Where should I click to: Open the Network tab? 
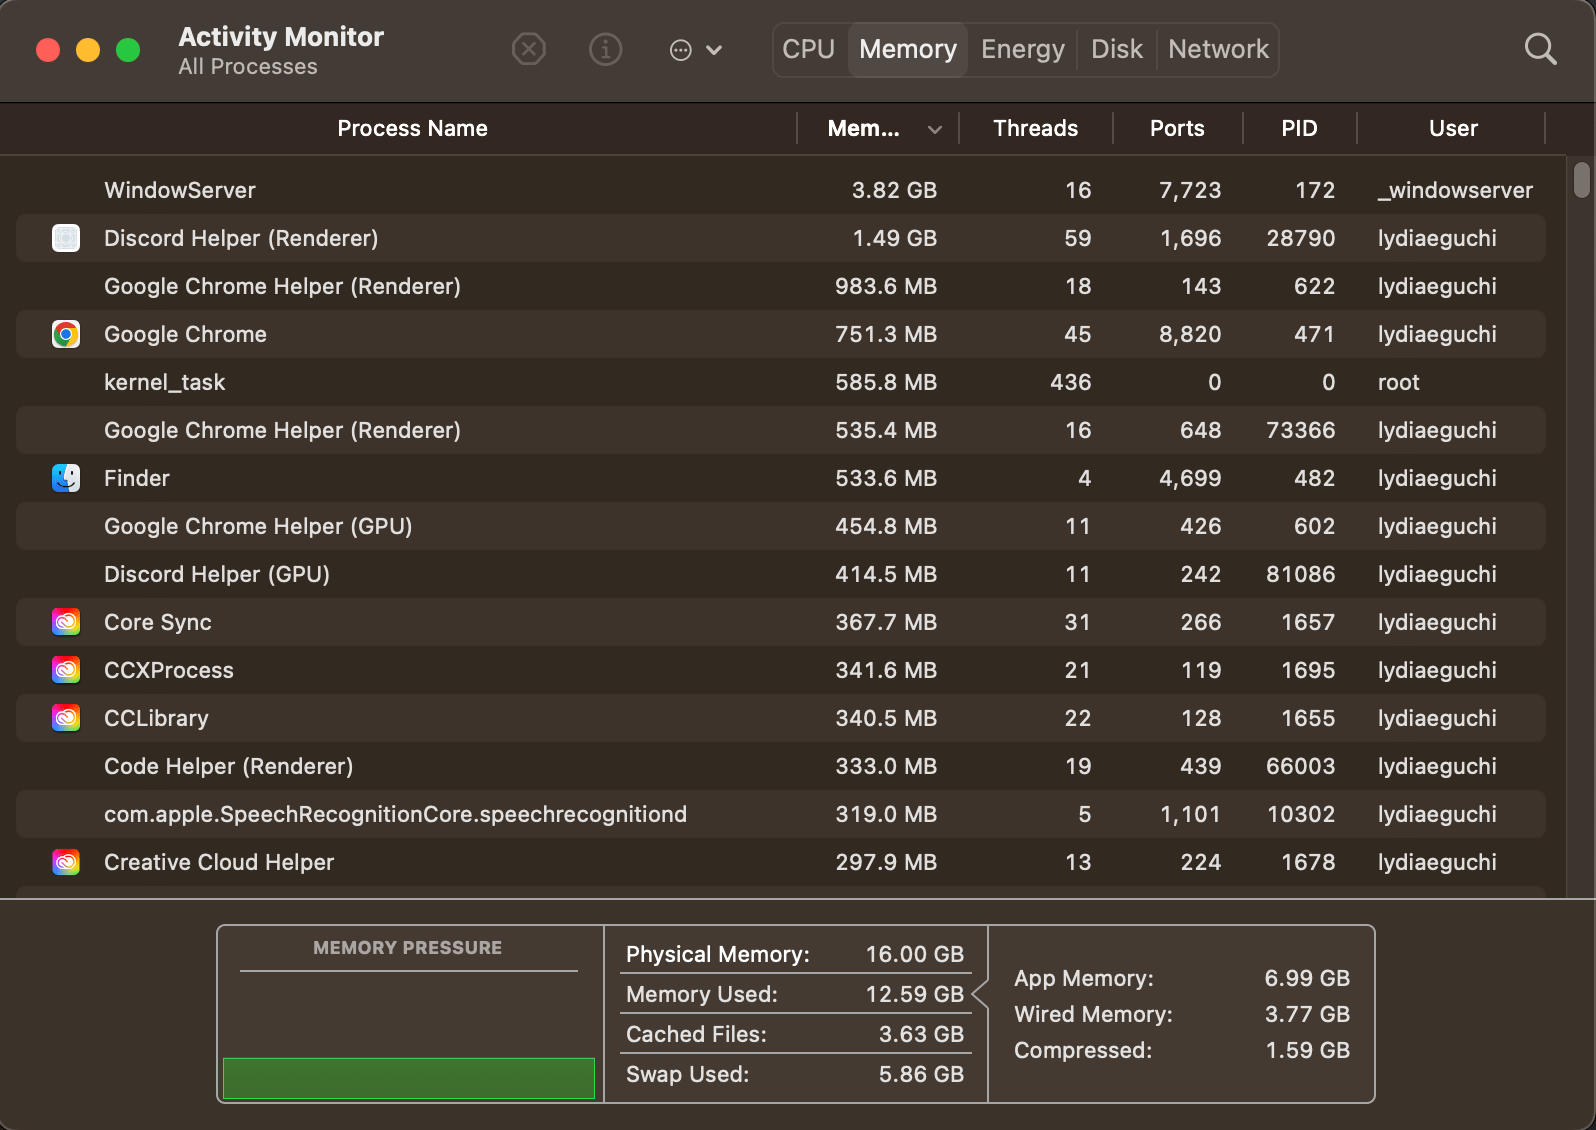1218,49
